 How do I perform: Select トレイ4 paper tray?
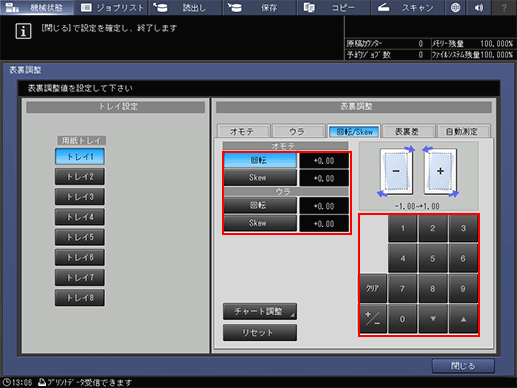click(x=80, y=217)
